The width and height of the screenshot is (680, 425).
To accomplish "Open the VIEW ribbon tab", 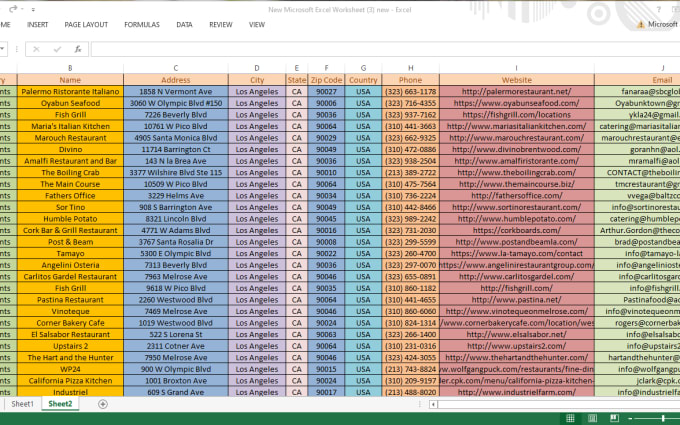I will tap(257, 25).
